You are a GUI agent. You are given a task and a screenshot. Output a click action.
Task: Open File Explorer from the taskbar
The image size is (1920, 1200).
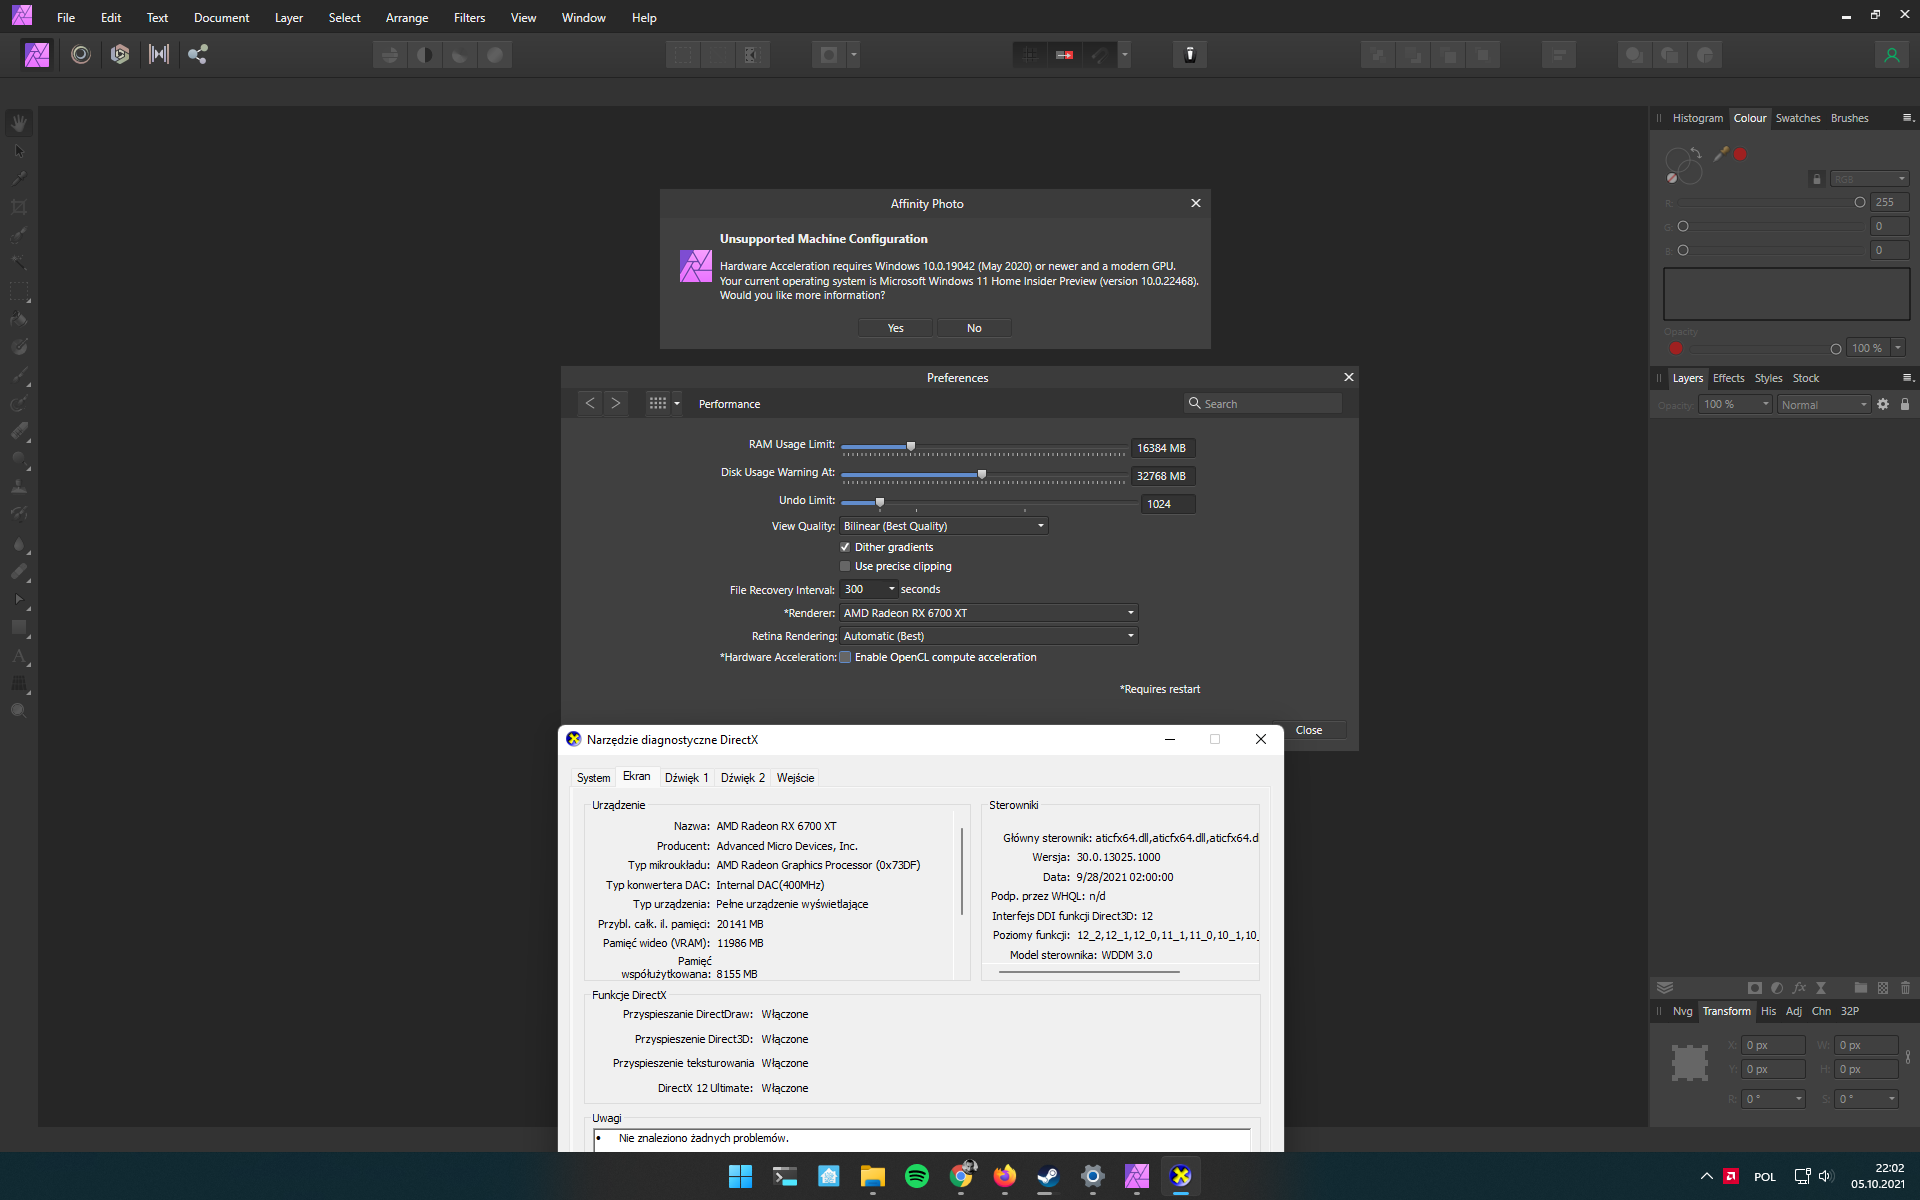point(872,1176)
